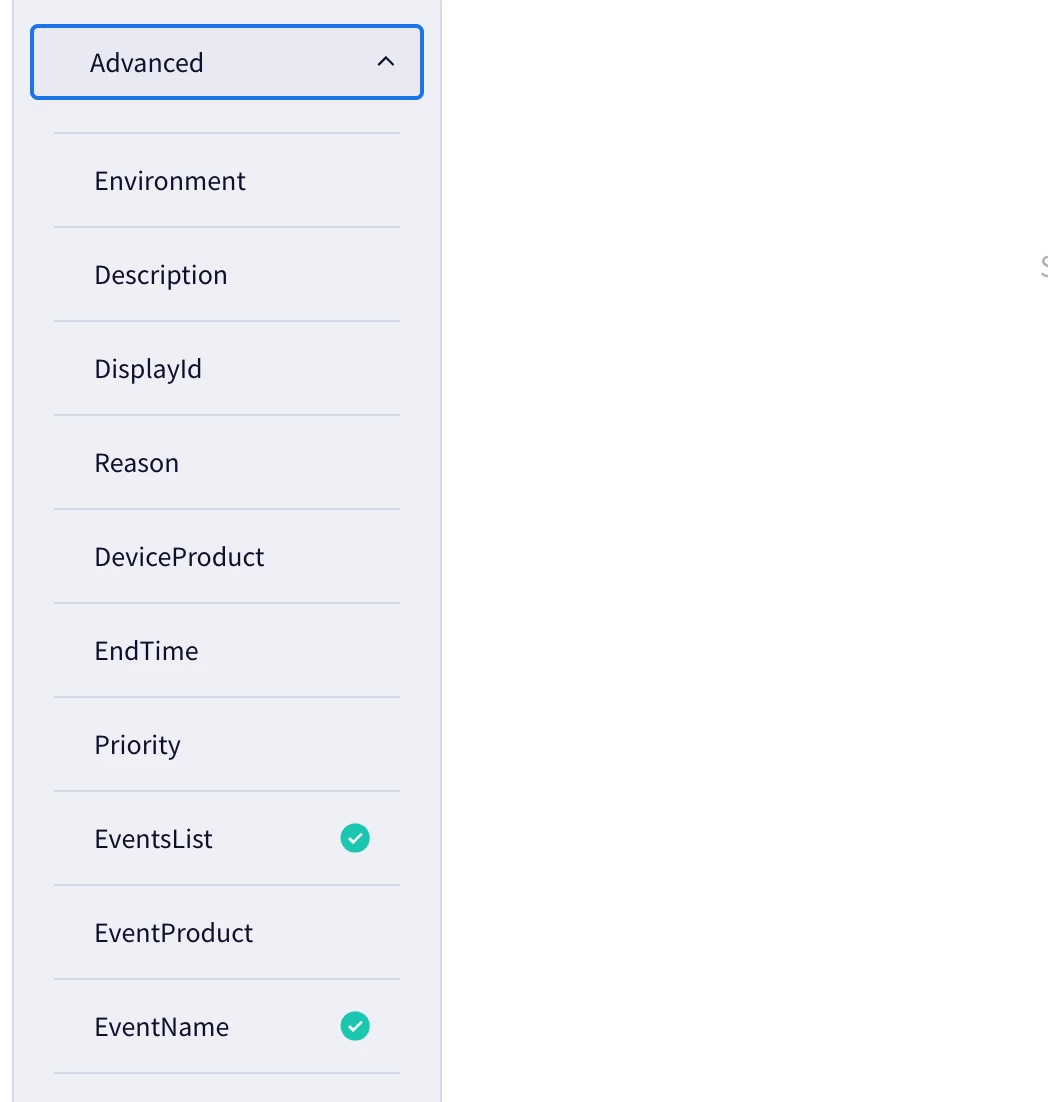Open the EventsList field label
Viewport: 1048px width, 1102px height.
pos(153,839)
